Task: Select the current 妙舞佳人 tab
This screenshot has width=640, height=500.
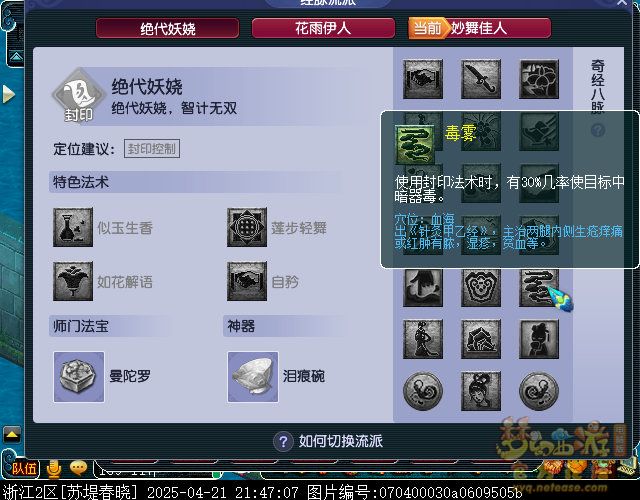Action: pyautogui.click(x=480, y=28)
